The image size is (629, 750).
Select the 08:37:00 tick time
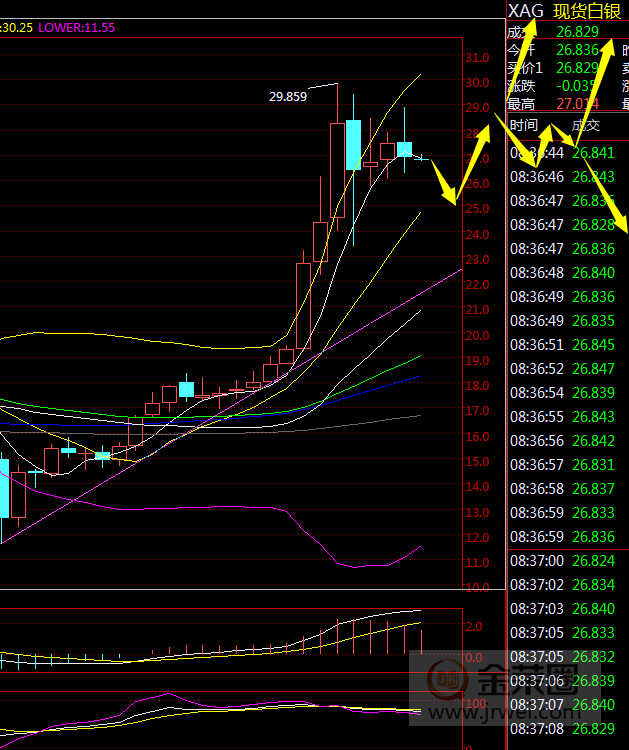537,561
